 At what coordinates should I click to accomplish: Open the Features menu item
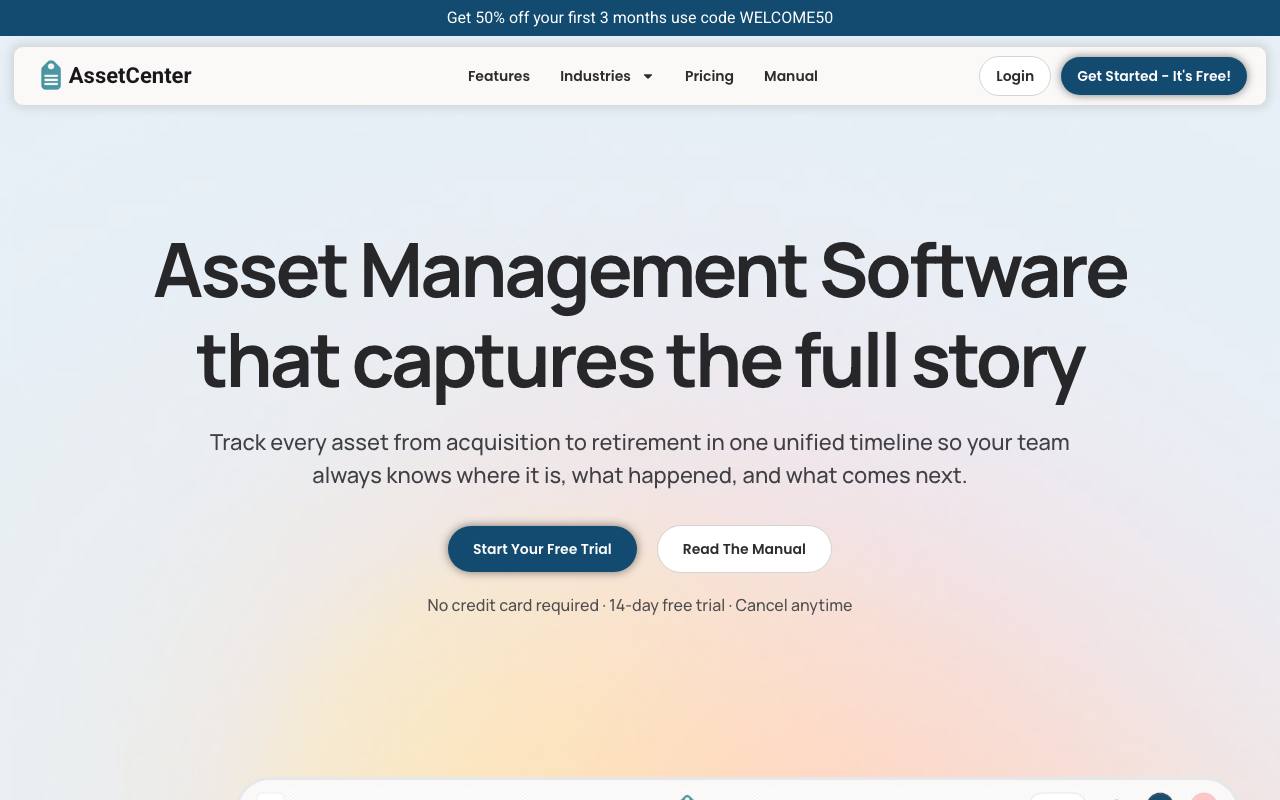pos(499,76)
